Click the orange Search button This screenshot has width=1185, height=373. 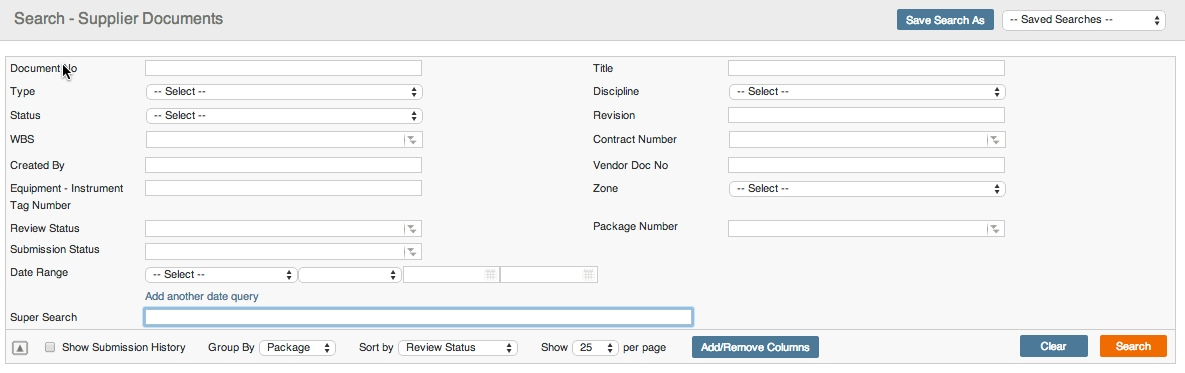point(1133,347)
